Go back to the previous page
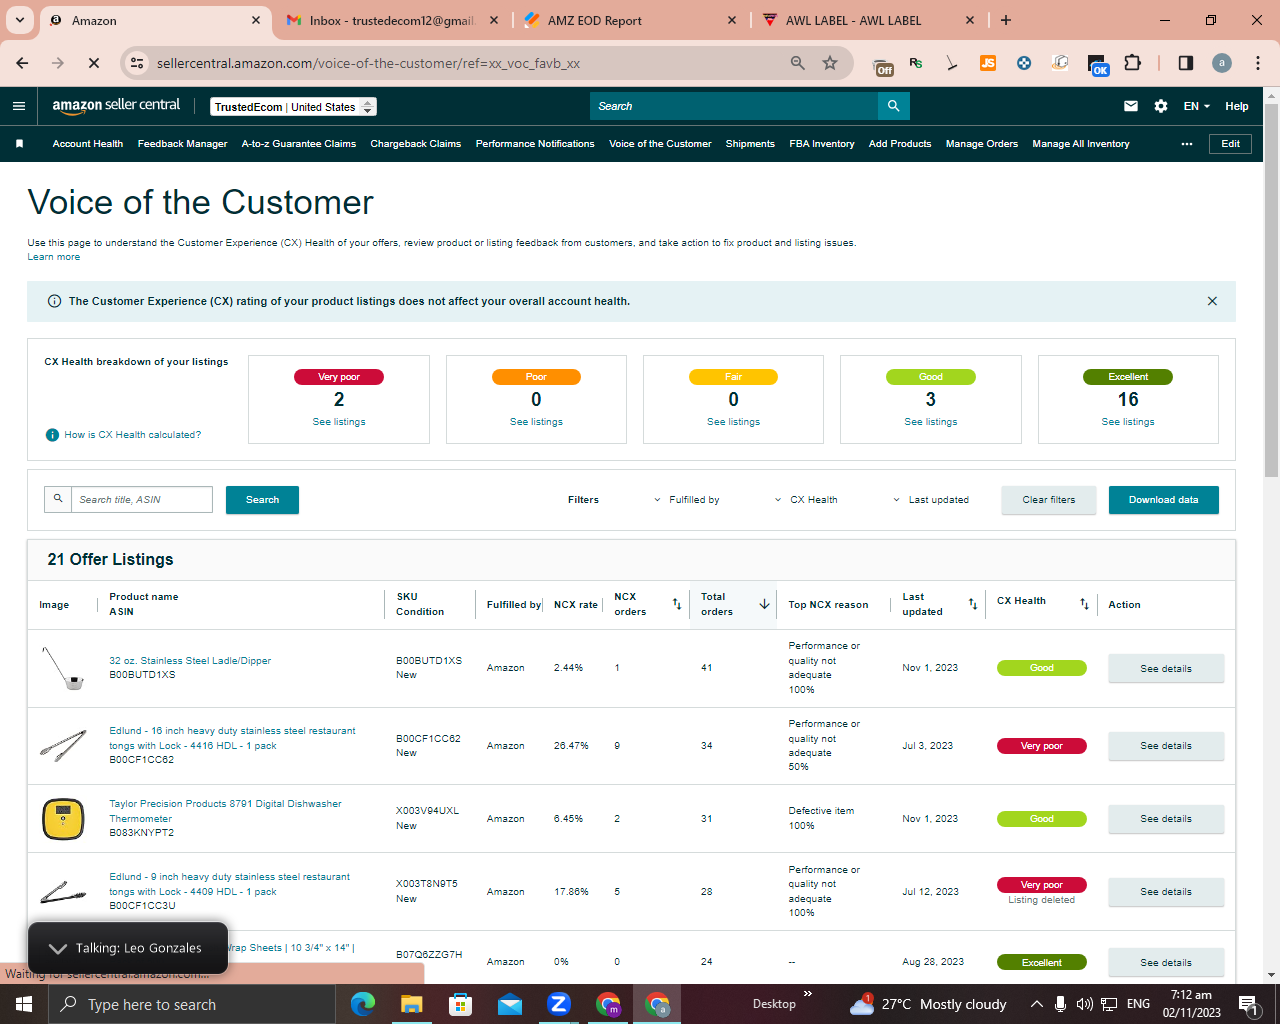 point(22,63)
